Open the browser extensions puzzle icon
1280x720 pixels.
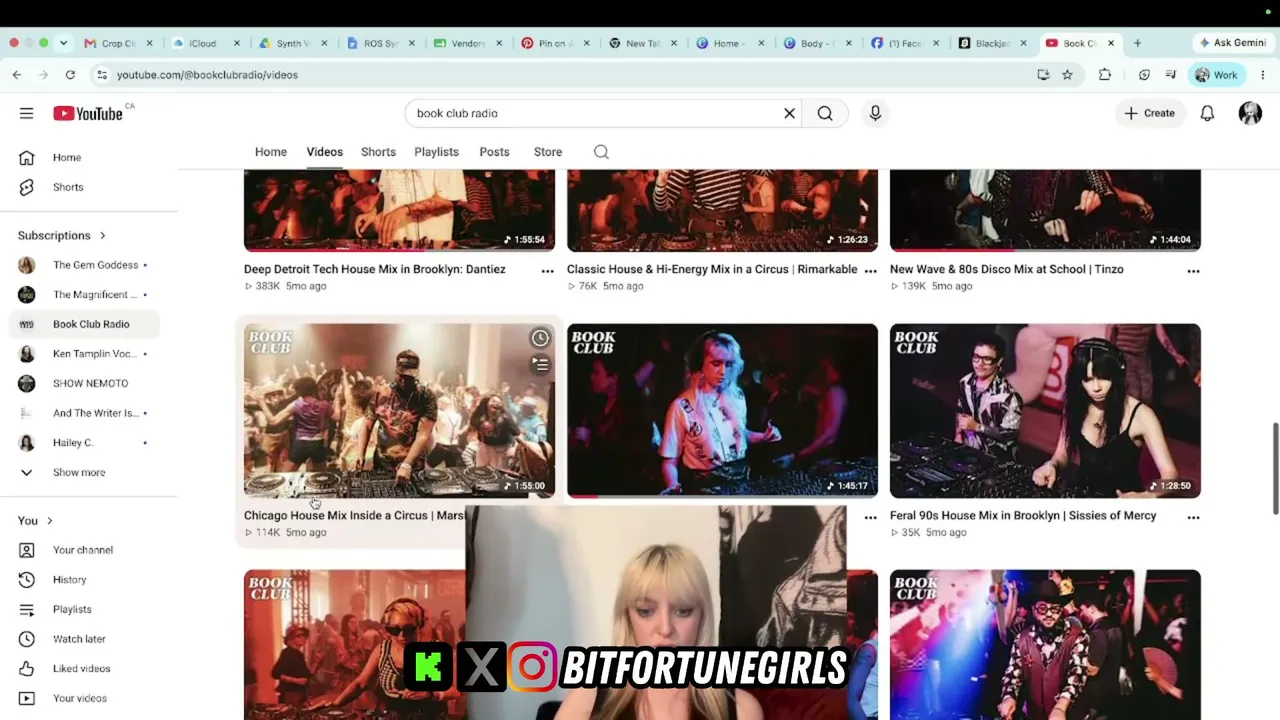pyautogui.click(x=1104, y=75)
